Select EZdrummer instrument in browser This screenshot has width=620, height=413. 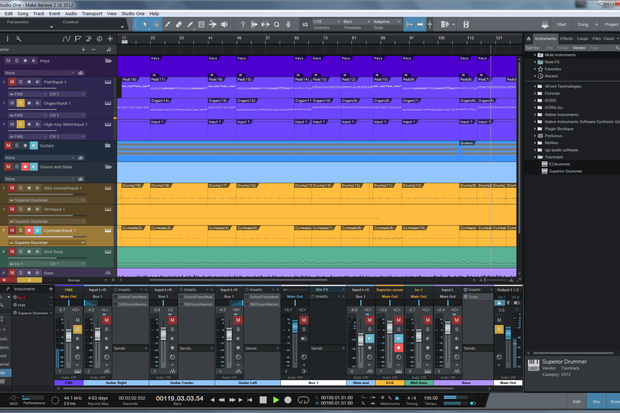(x=559, y=164)
